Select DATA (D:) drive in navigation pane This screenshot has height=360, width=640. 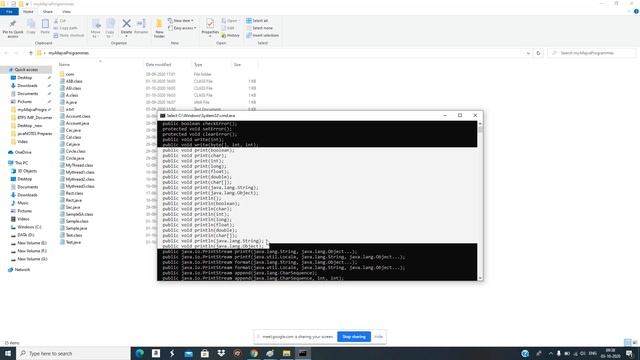click(26, 235)
